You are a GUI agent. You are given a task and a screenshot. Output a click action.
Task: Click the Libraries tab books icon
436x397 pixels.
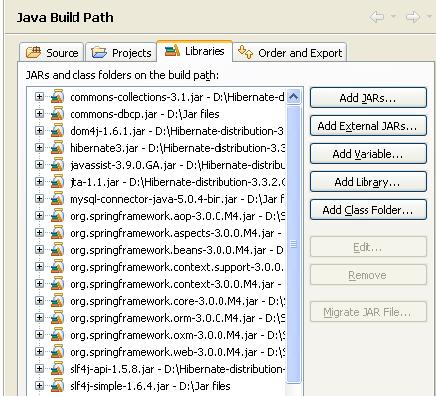point(172,51)
